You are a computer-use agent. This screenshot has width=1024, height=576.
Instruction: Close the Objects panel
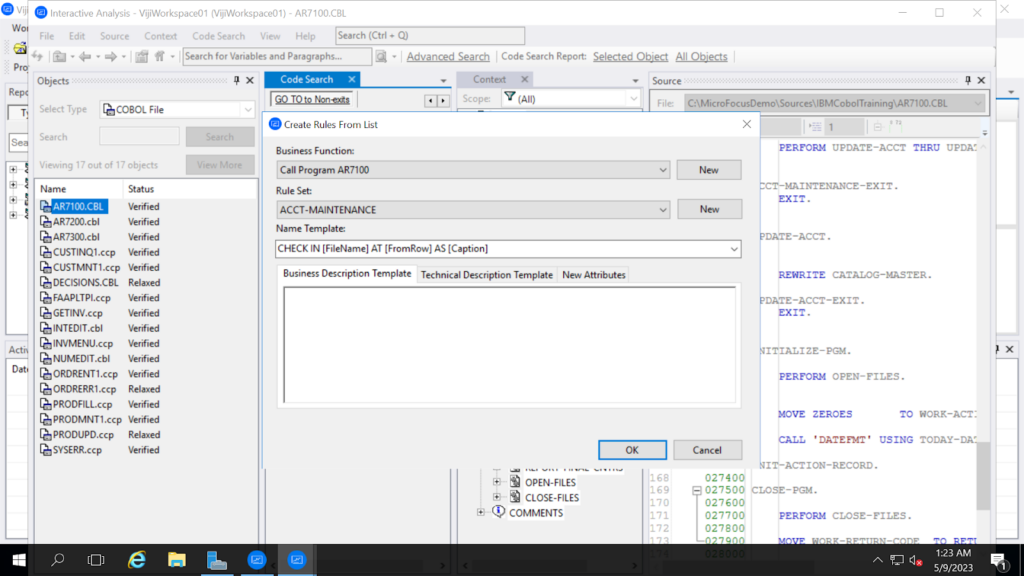[249, 80]
